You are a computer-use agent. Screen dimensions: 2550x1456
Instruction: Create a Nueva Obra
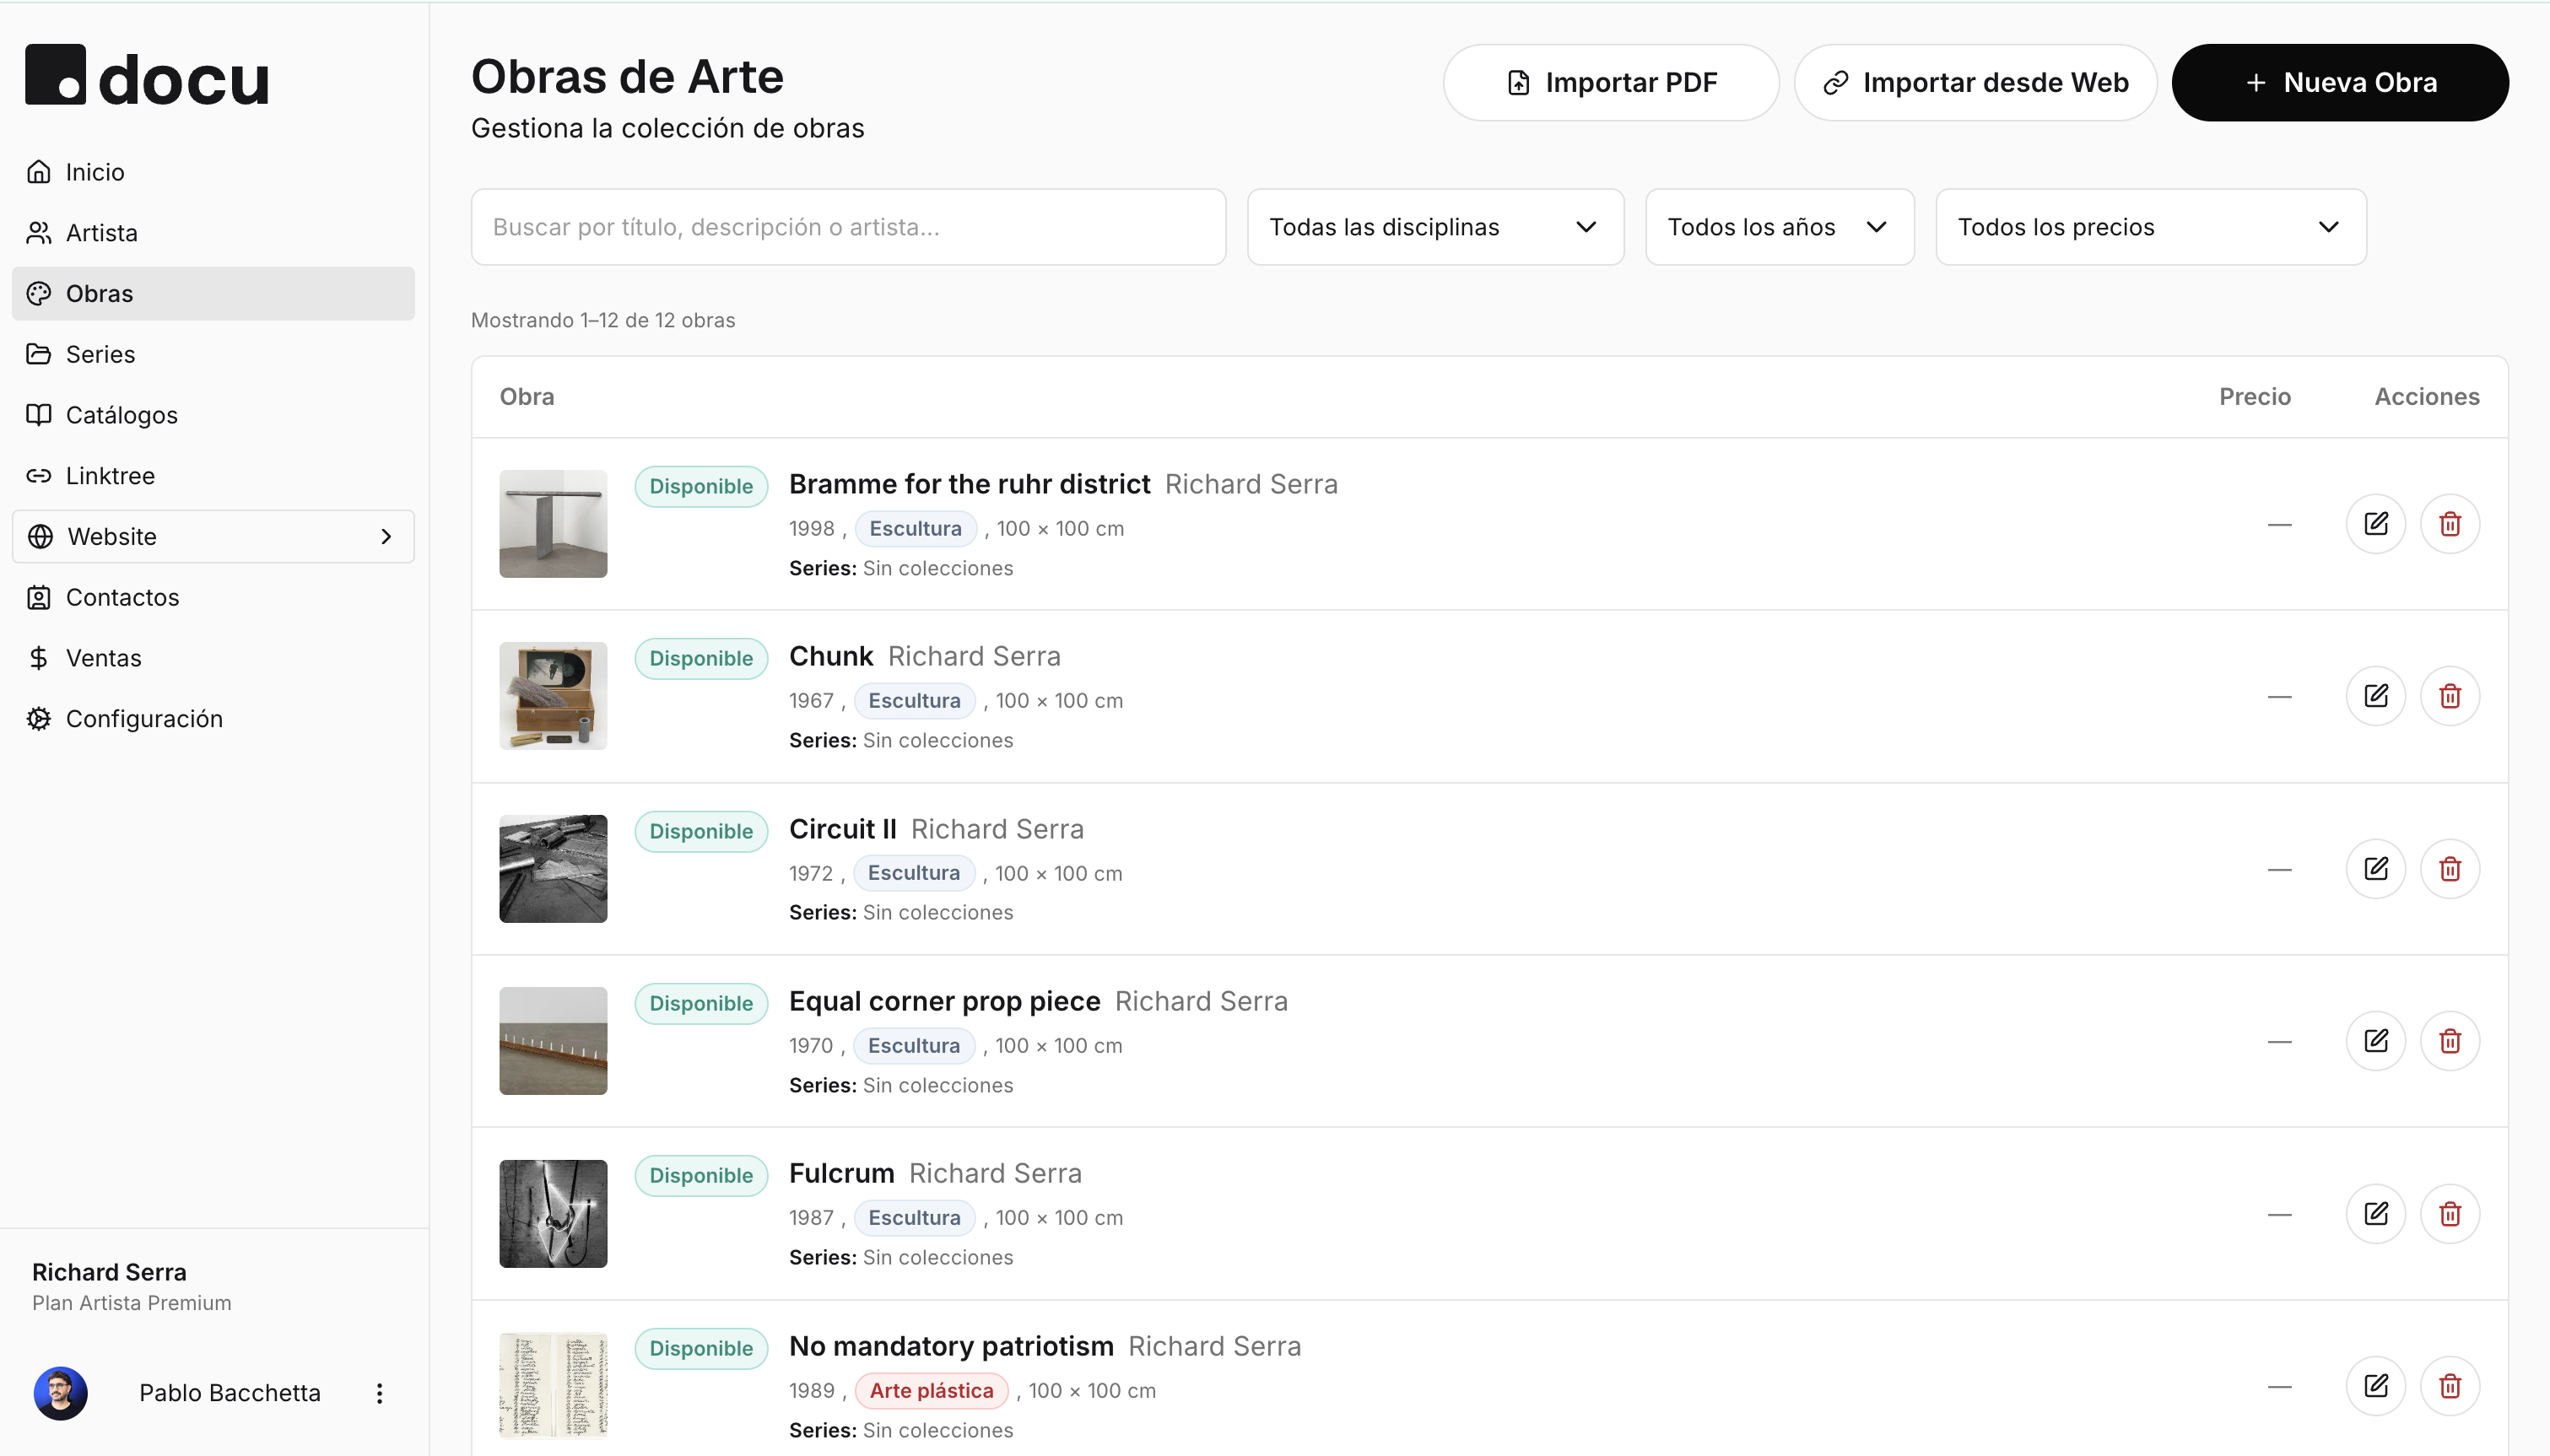pyautogui.click(x=2339, y=83)
